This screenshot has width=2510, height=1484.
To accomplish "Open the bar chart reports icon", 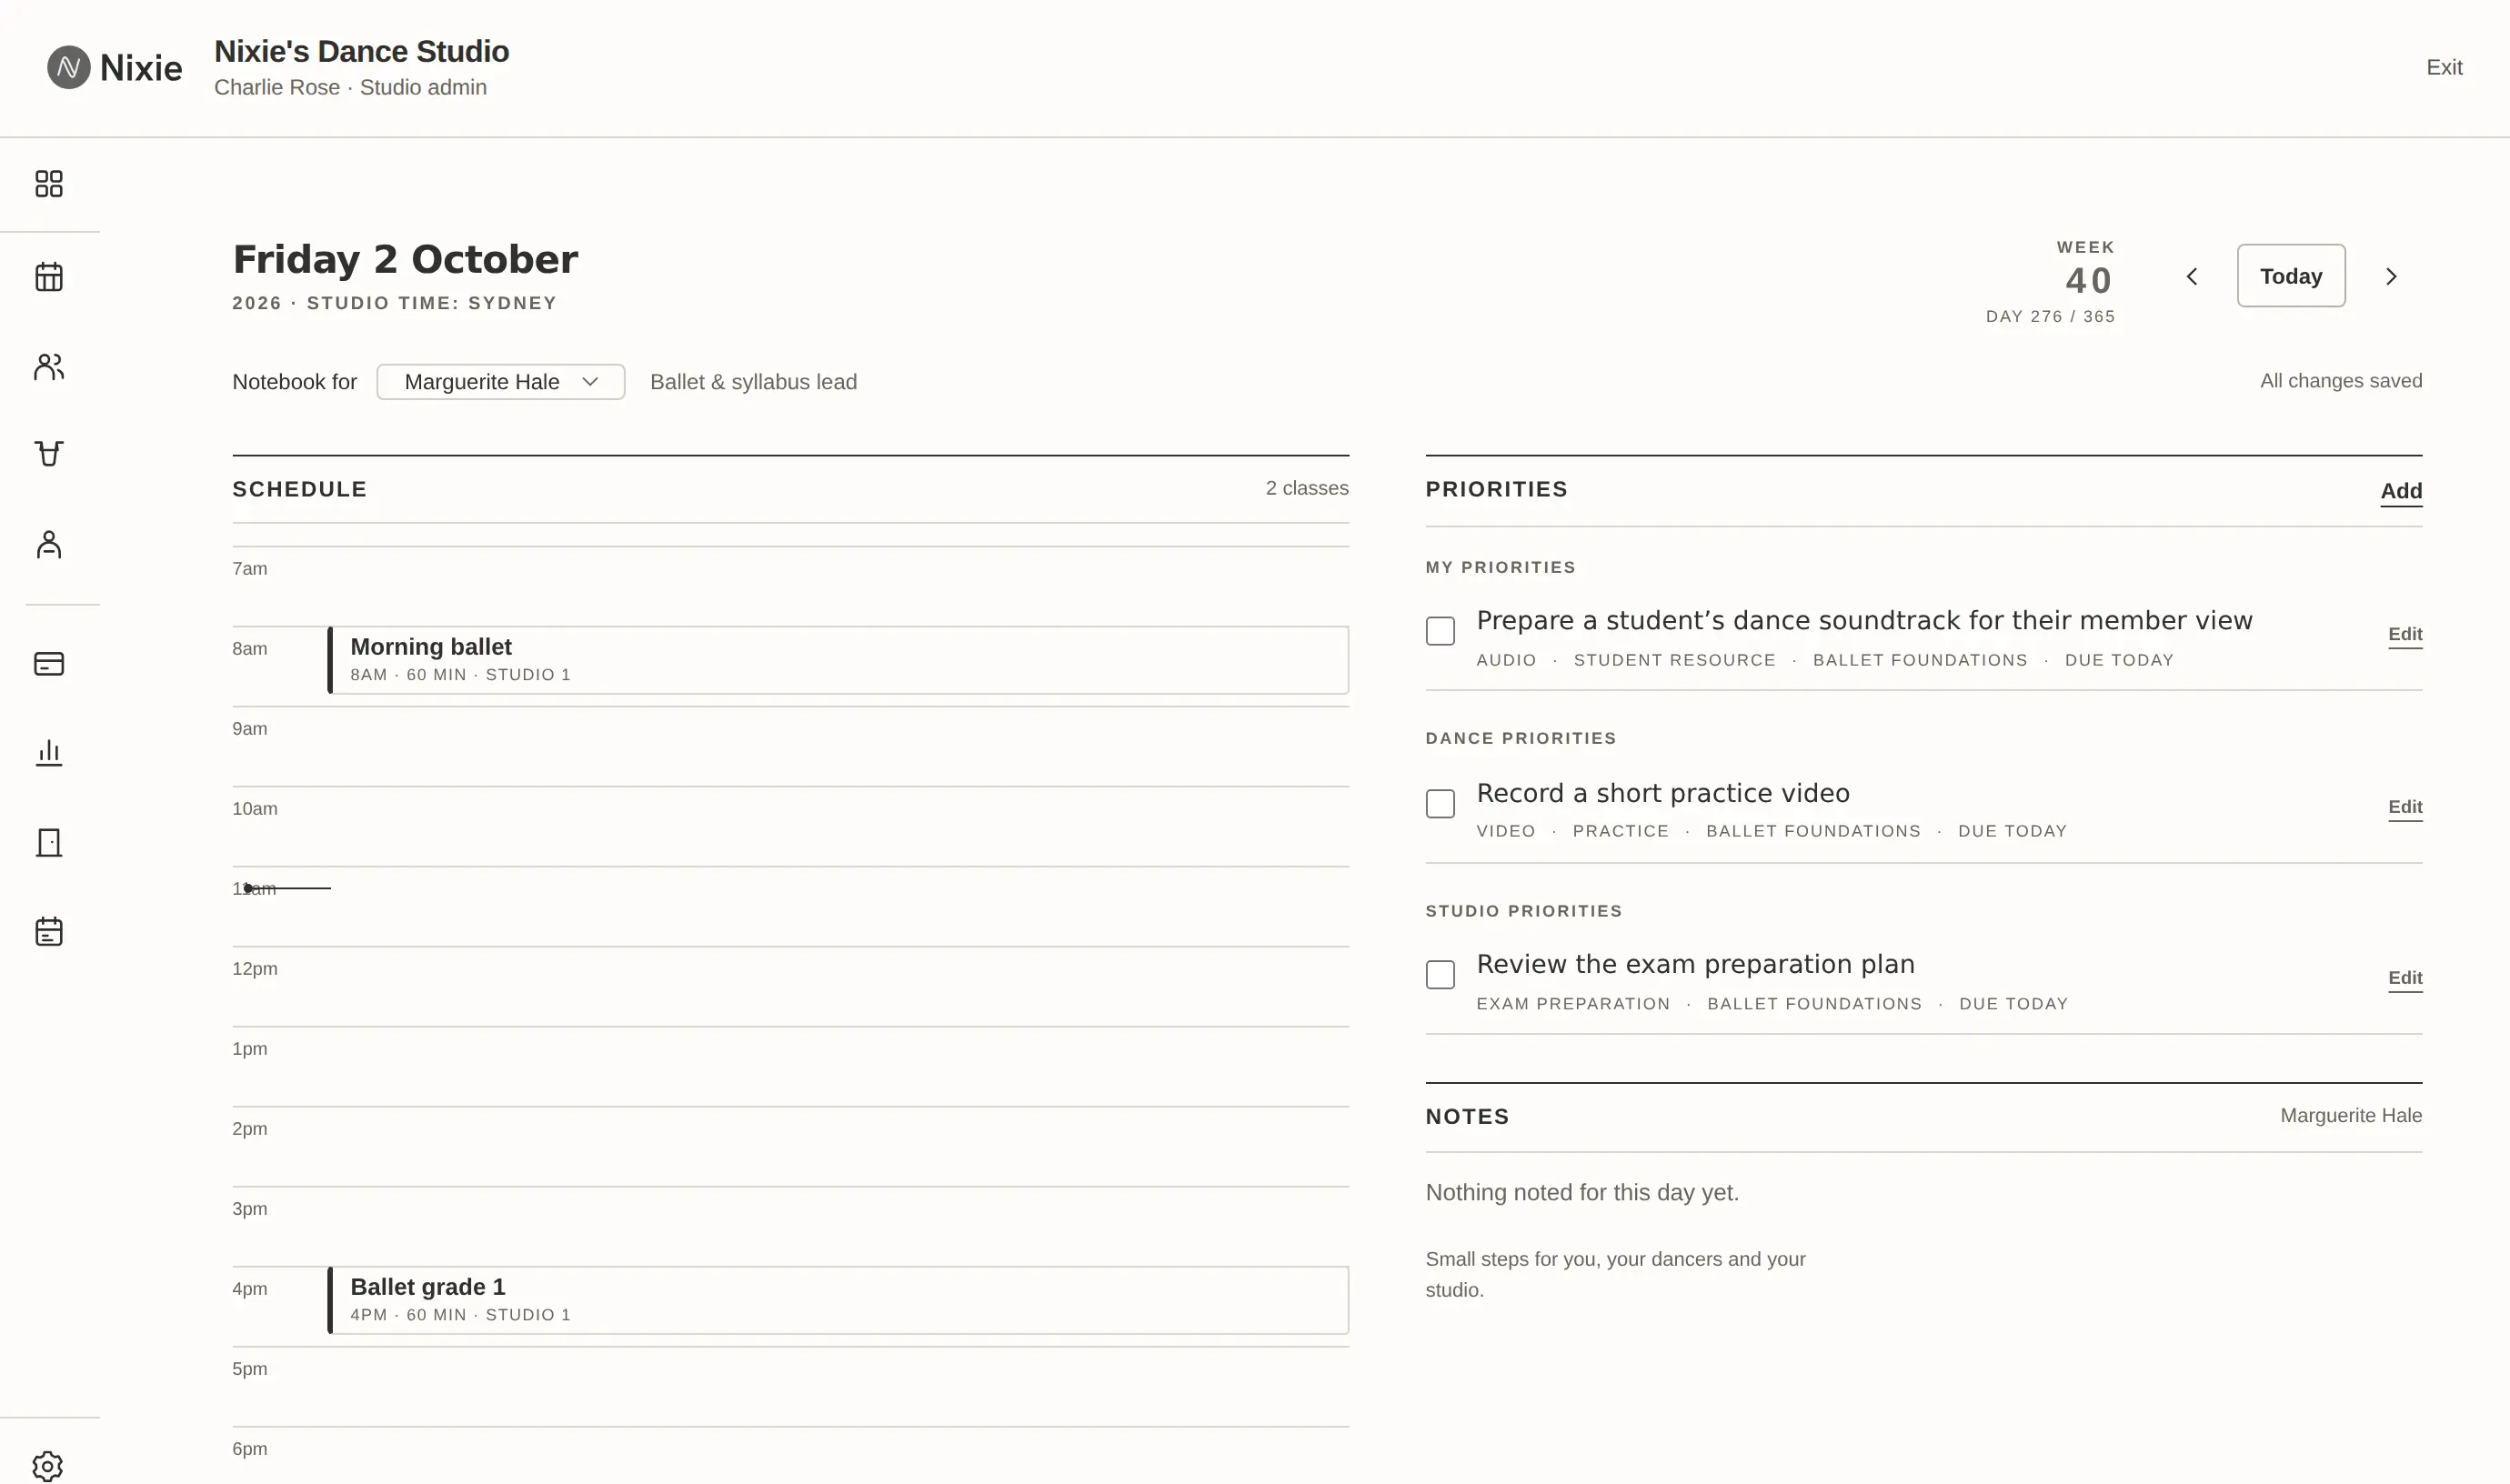I will pyautogui.click(x=49, y=753).
